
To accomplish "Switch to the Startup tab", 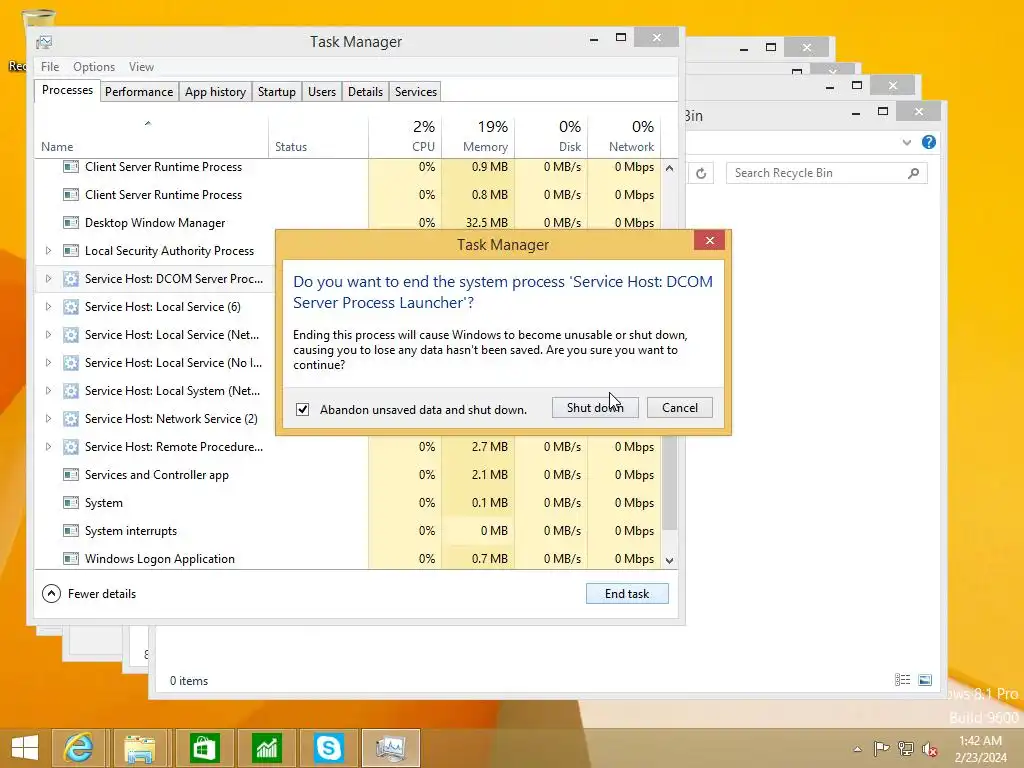I will point(277,91).
